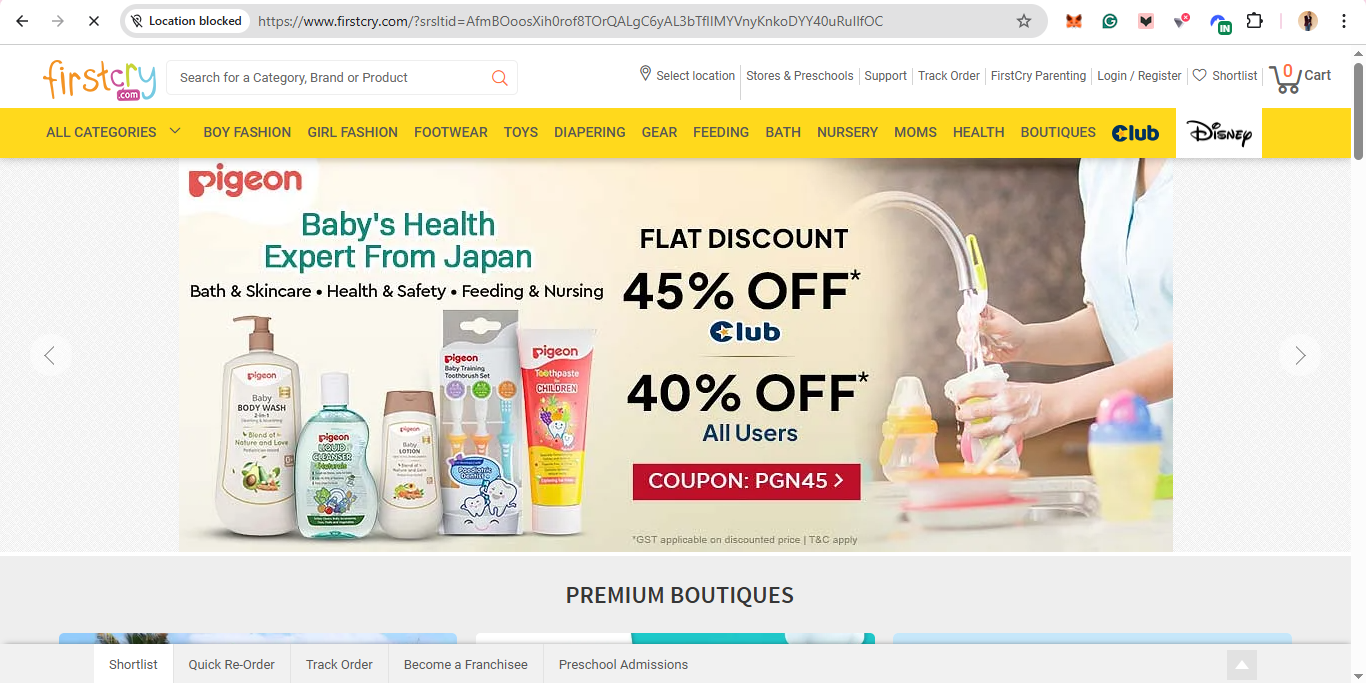Open Quick Re-Order in bottom bar

point(231,665)
